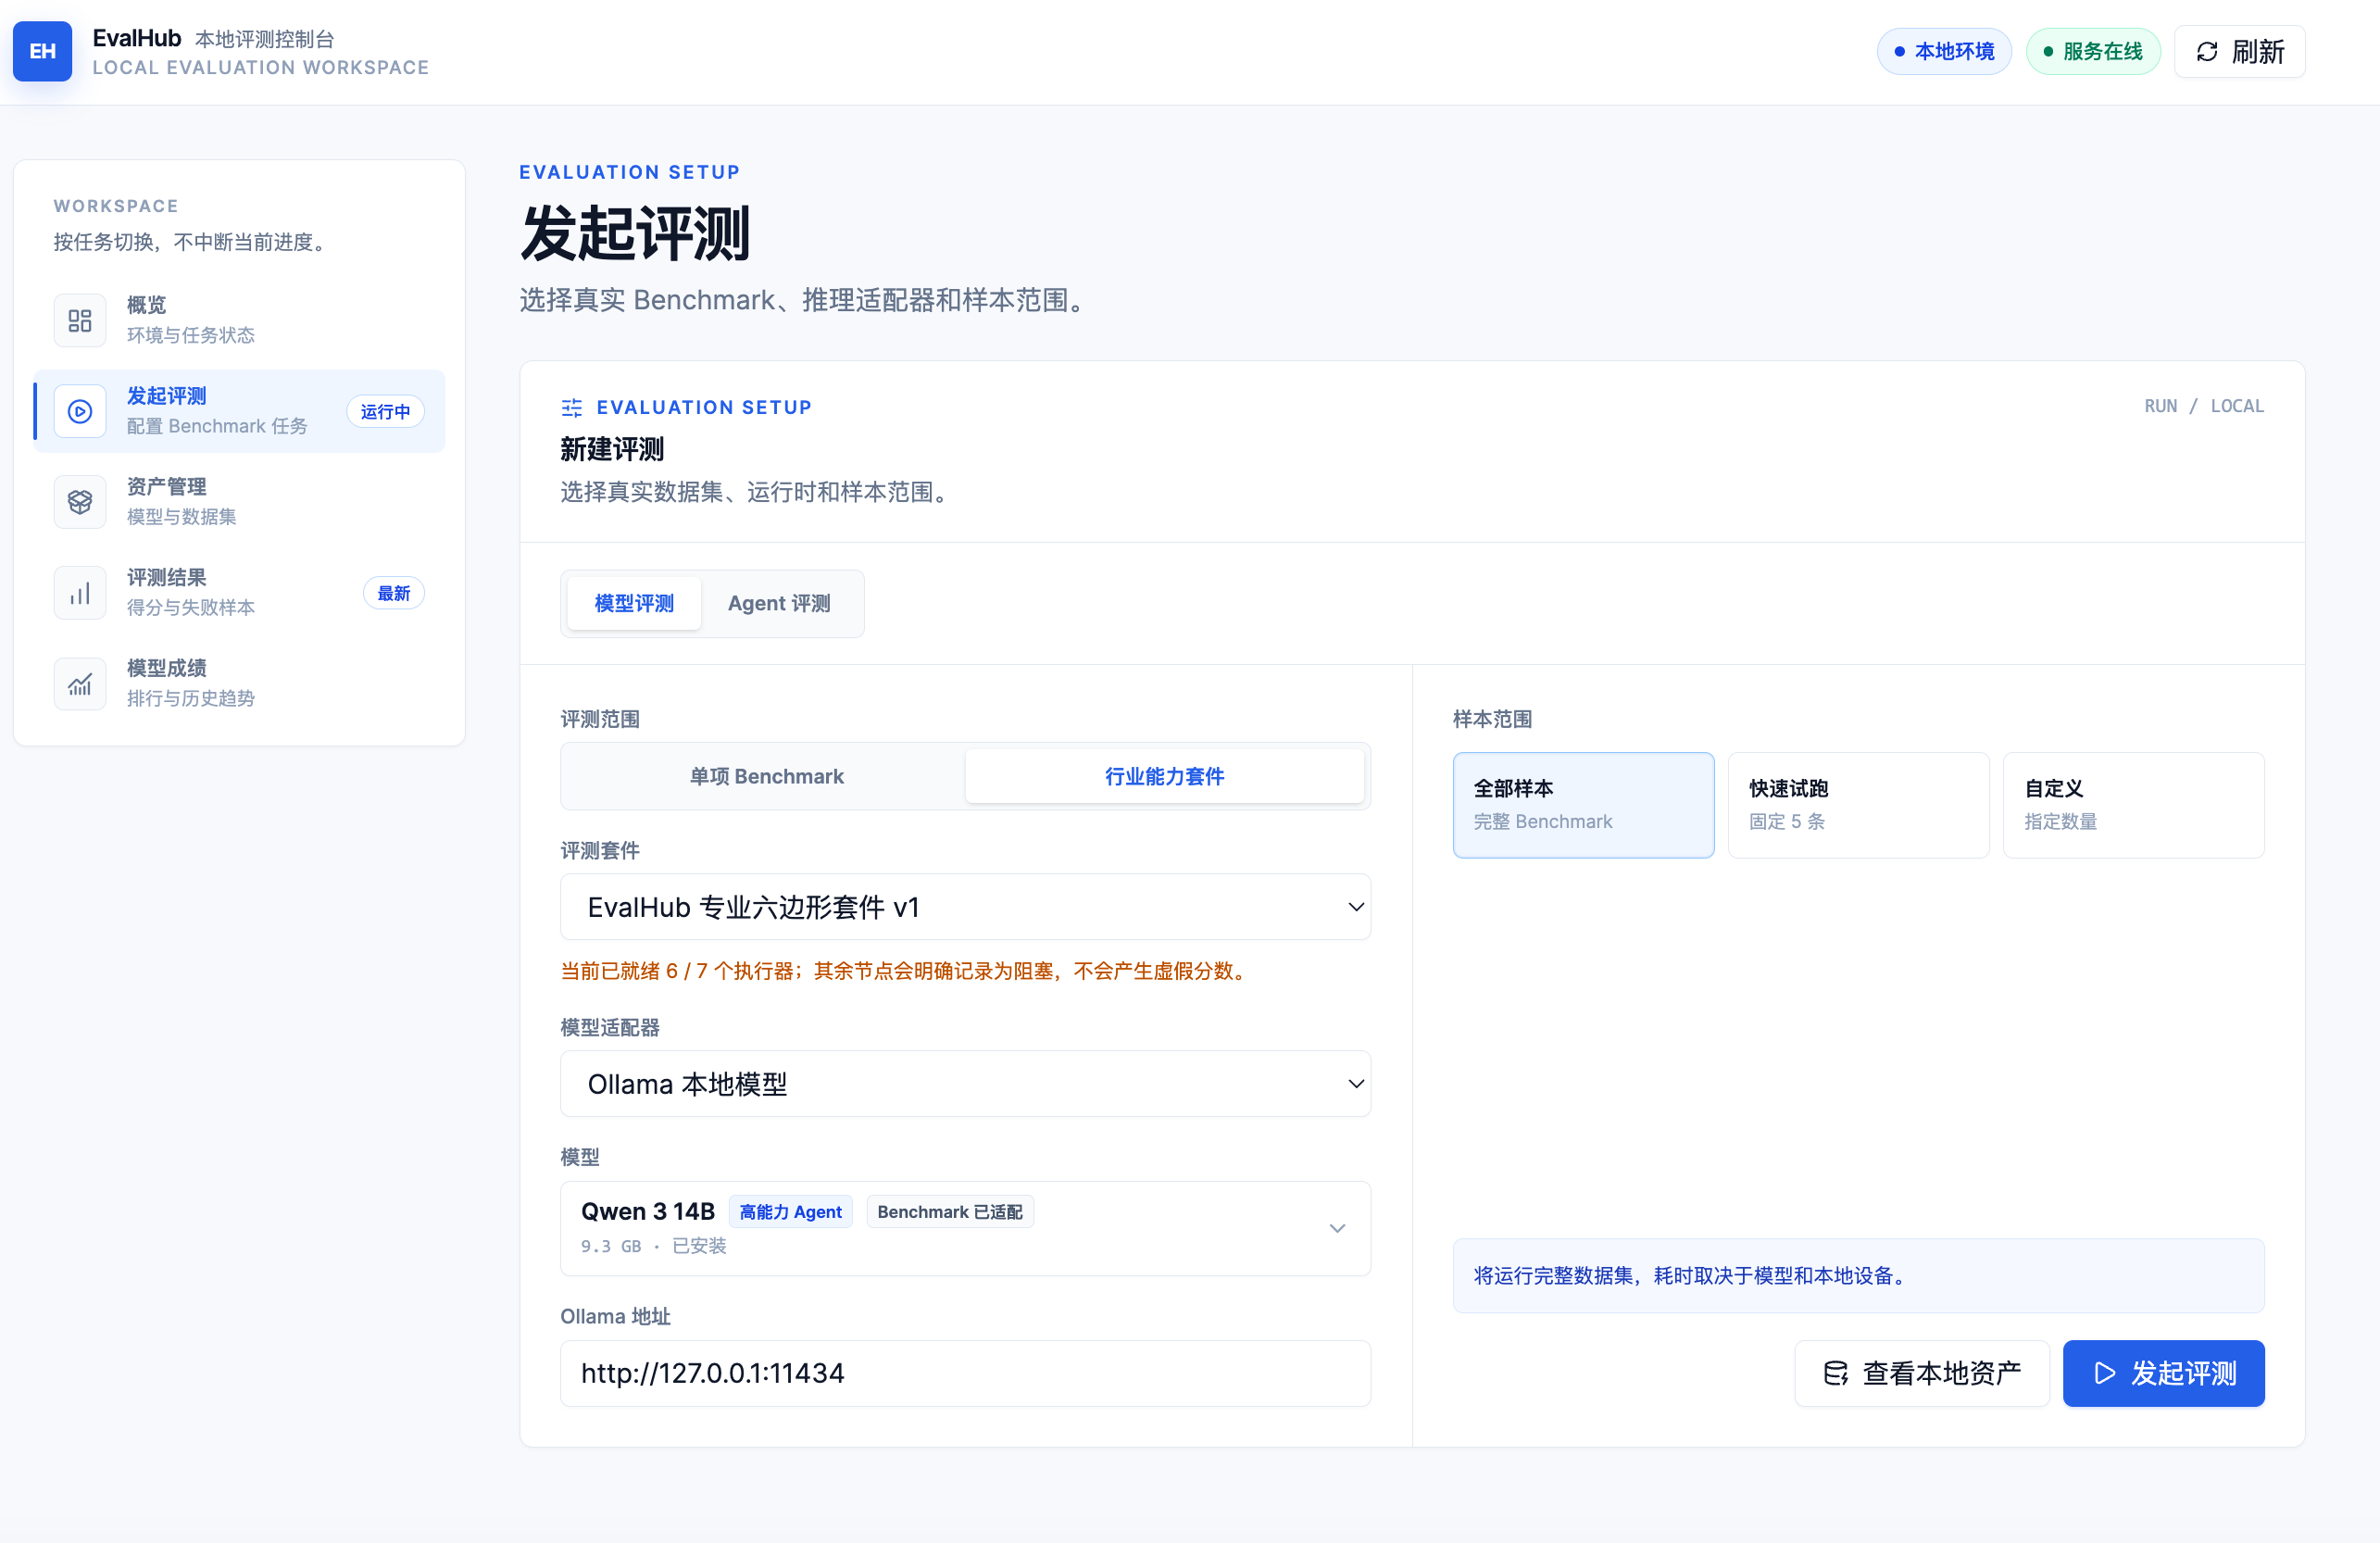The height and width of the screenshot is (1543, 2380).
Task: Click the 评测范围 label
Action: click(x=600, y=719)
